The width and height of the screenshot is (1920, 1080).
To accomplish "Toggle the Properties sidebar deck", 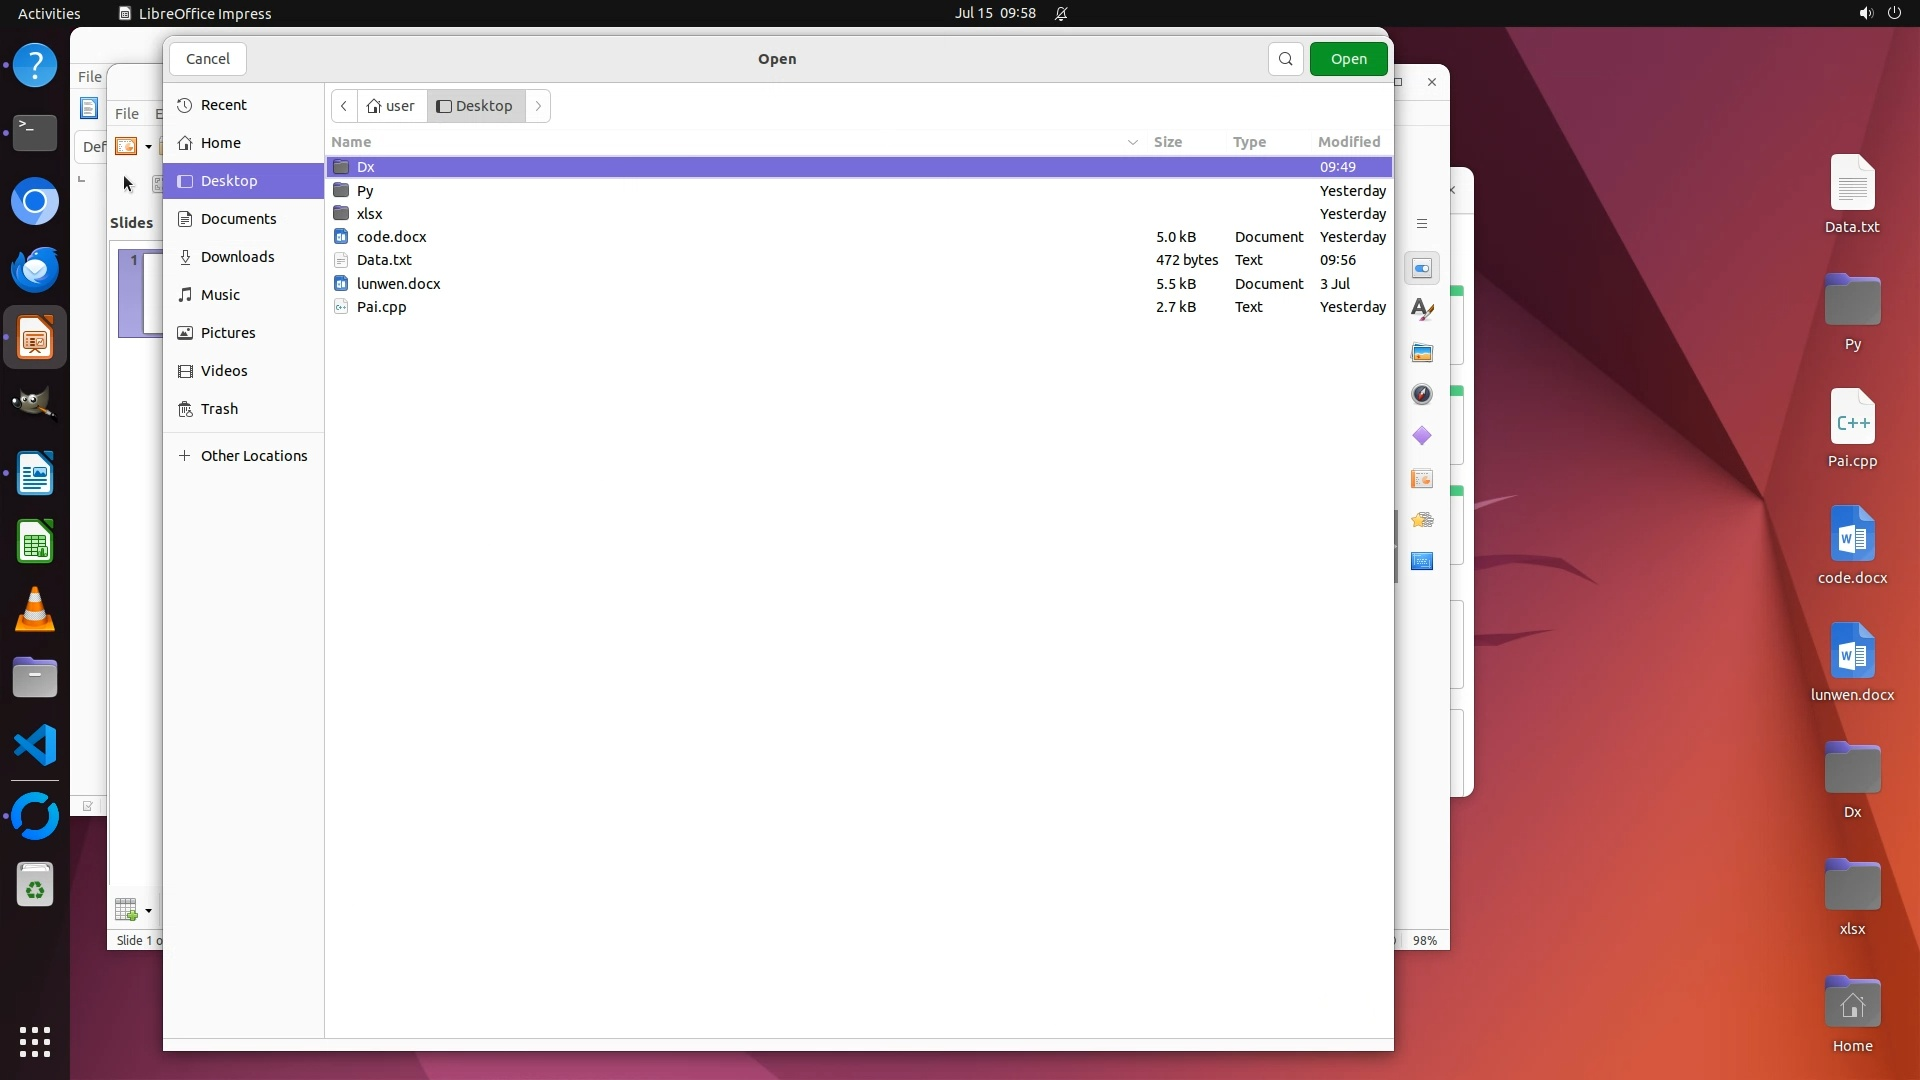I will (x=1422, y=268).
